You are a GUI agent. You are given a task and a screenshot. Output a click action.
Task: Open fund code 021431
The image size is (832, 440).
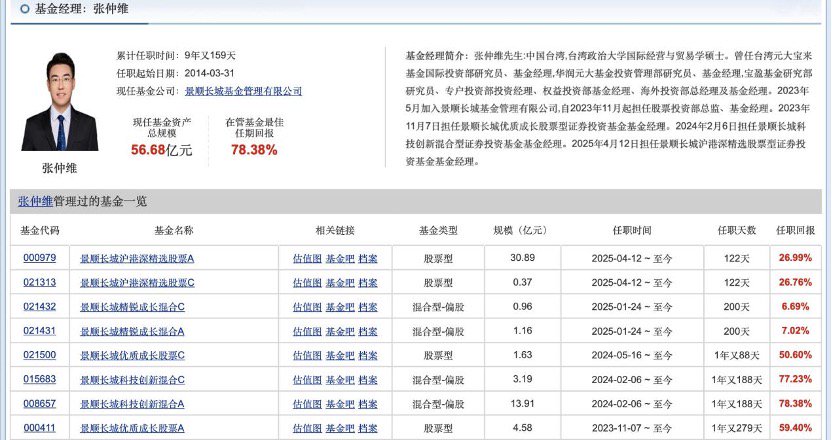coord(39,331)
